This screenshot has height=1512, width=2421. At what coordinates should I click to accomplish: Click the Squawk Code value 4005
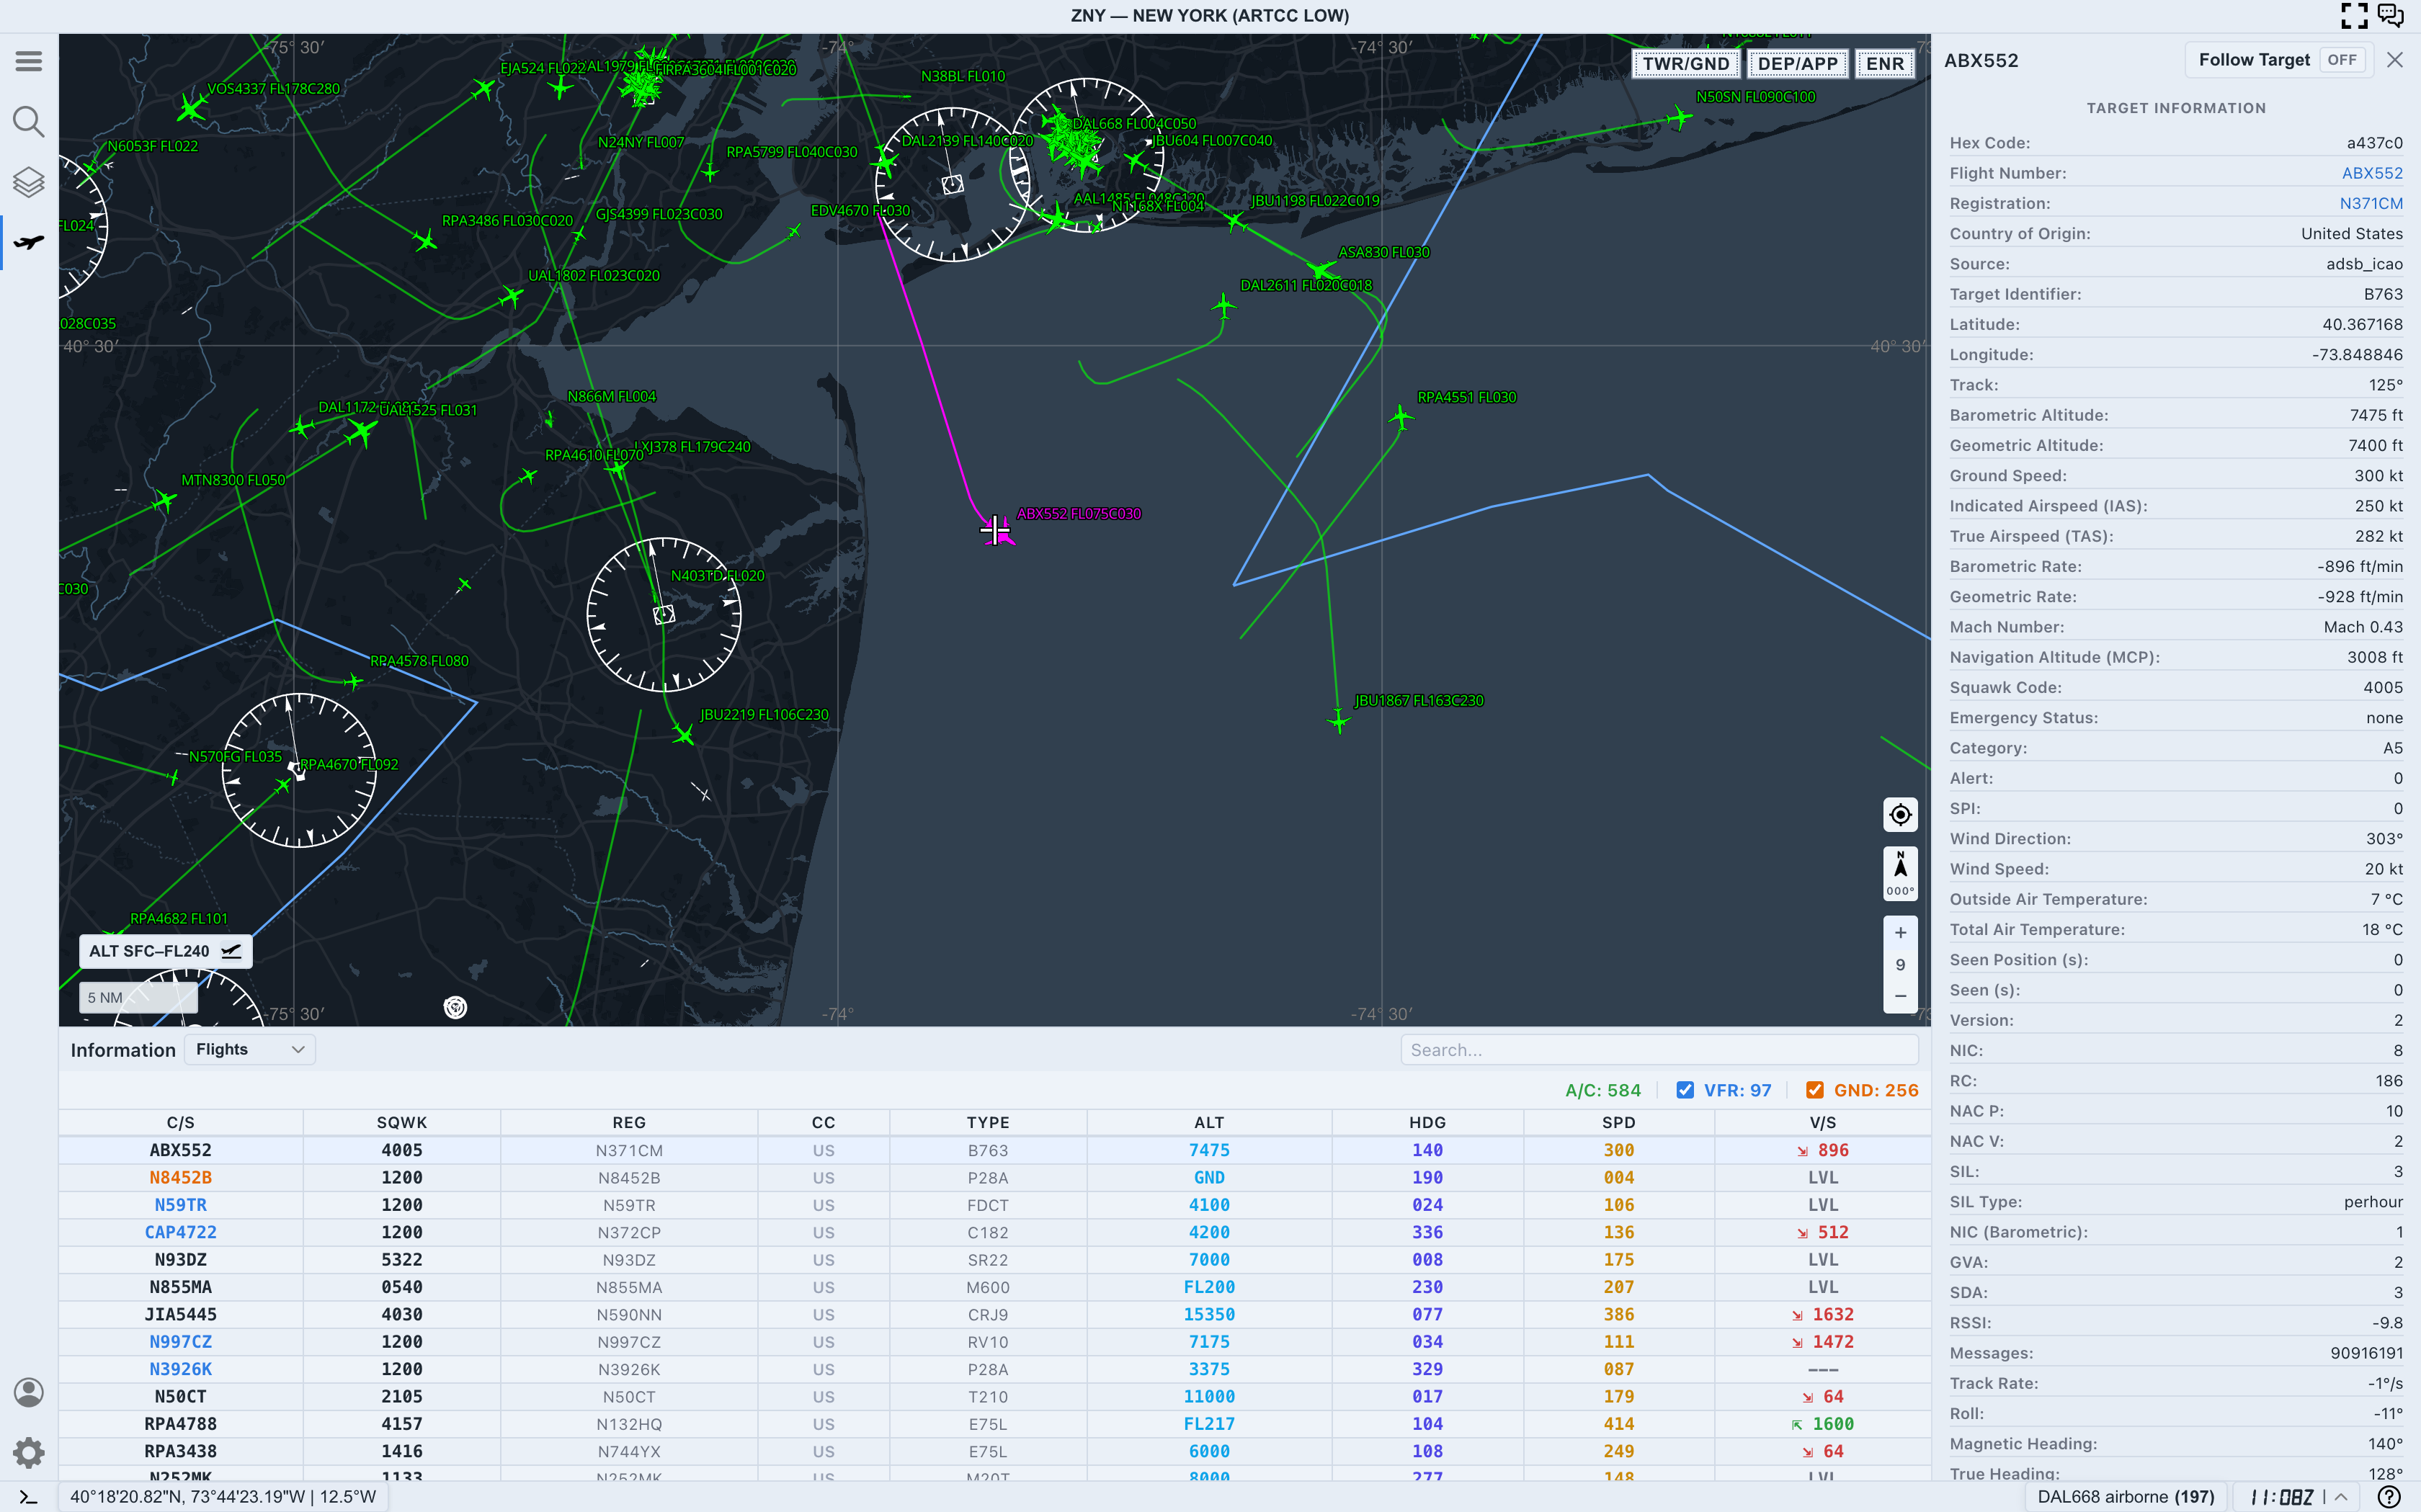tap(2382, 688)
